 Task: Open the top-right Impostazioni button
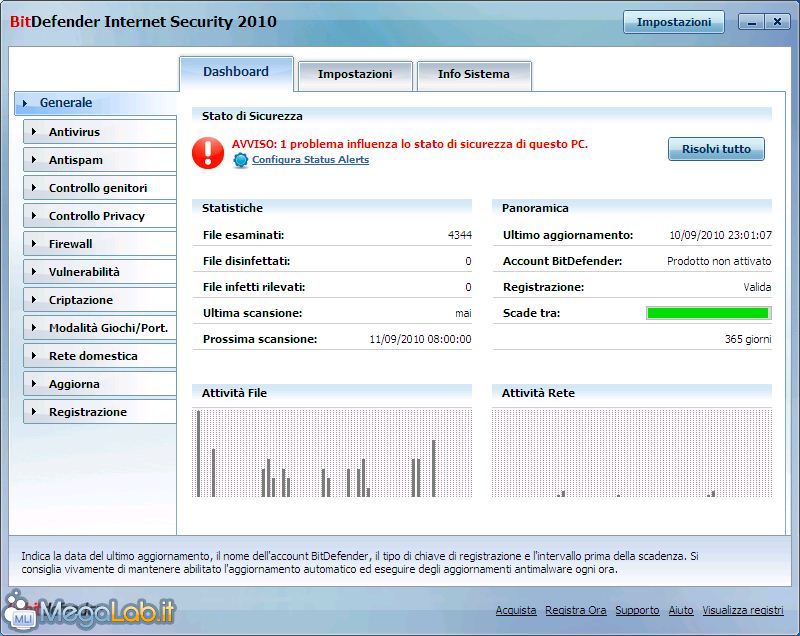tap(673, 22)
